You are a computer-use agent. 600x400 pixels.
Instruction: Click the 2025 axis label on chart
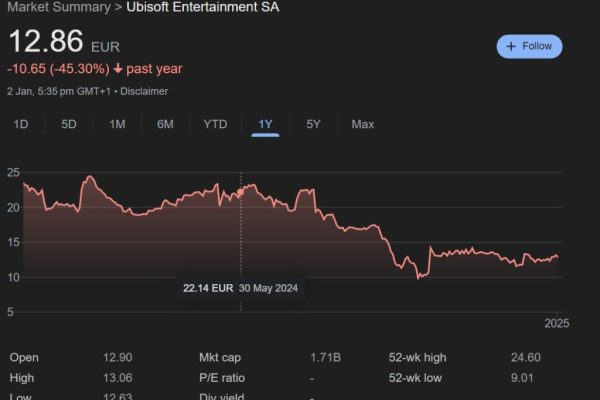coord(557,323)
